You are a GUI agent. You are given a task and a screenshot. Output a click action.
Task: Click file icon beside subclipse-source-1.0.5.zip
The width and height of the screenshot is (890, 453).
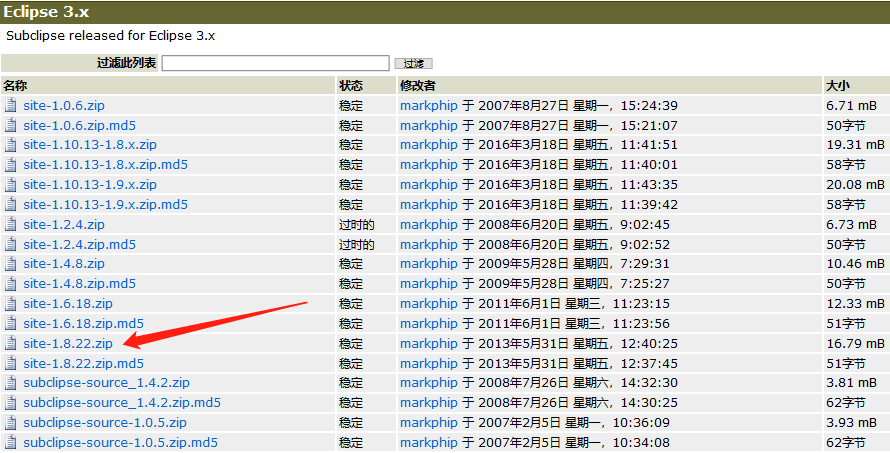[x=11, y=422]
